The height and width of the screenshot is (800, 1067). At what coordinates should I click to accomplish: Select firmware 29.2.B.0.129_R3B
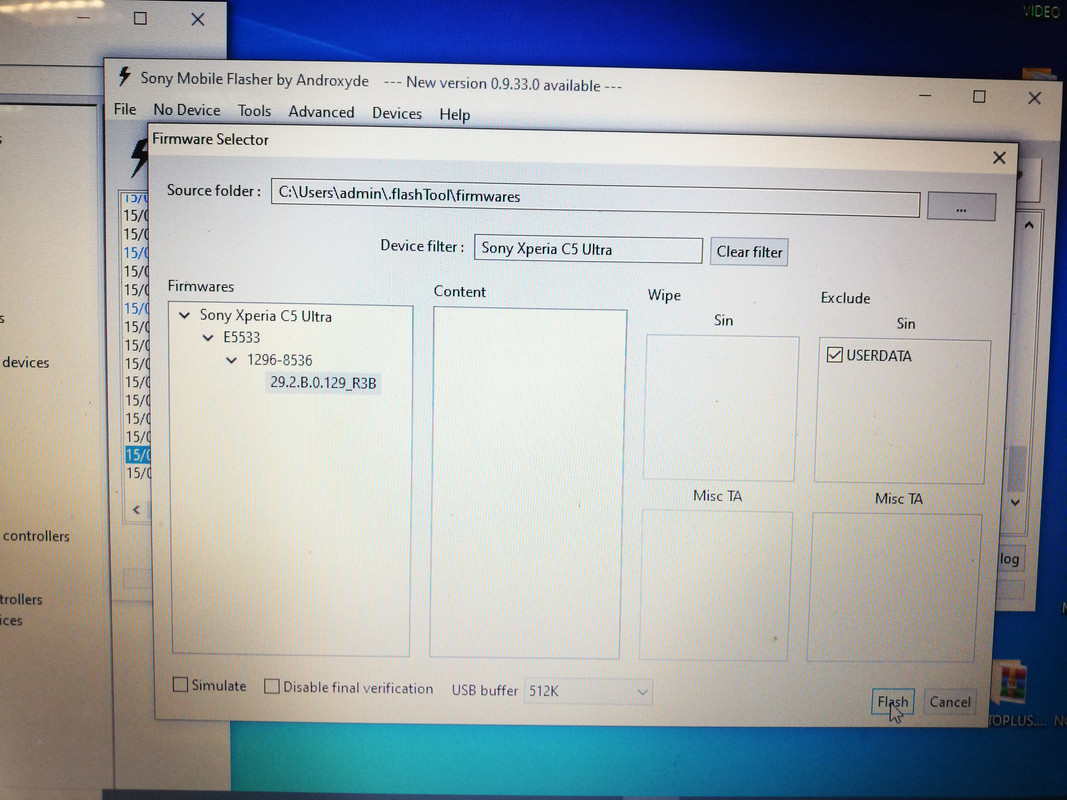click(323, 383)
